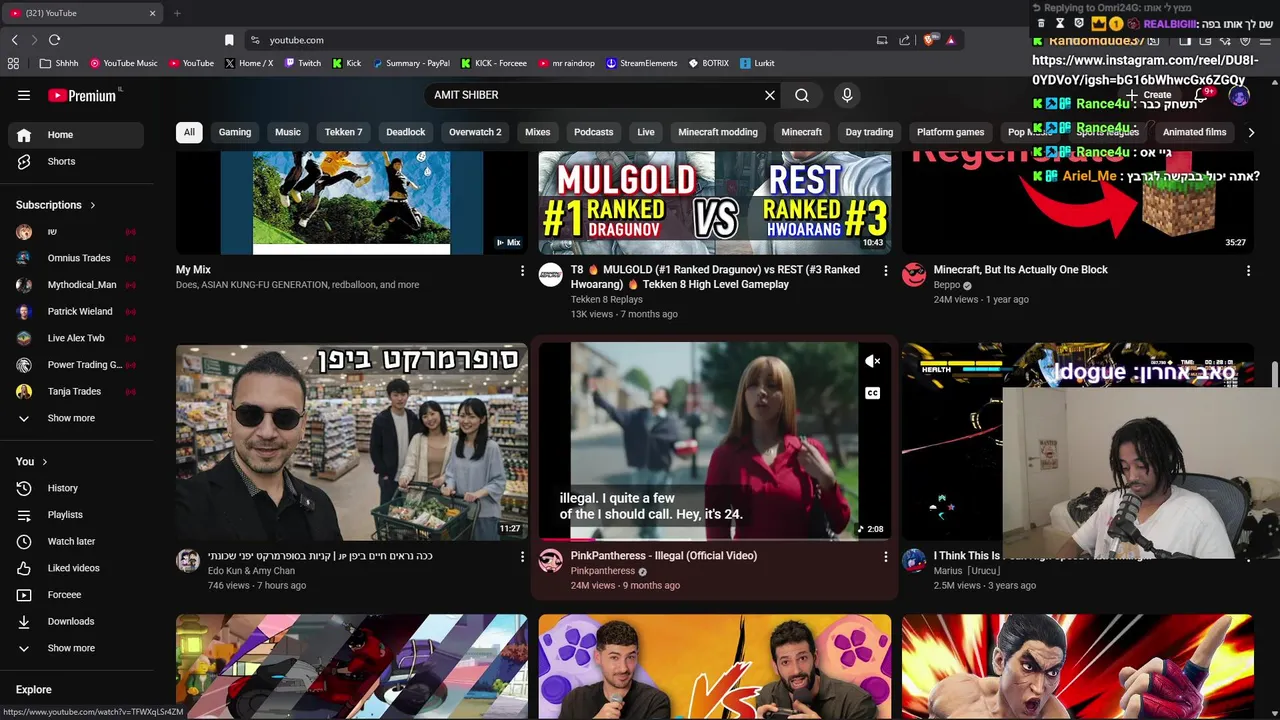
Task: Open a new browser tab with the plus button
Action: 177,13
